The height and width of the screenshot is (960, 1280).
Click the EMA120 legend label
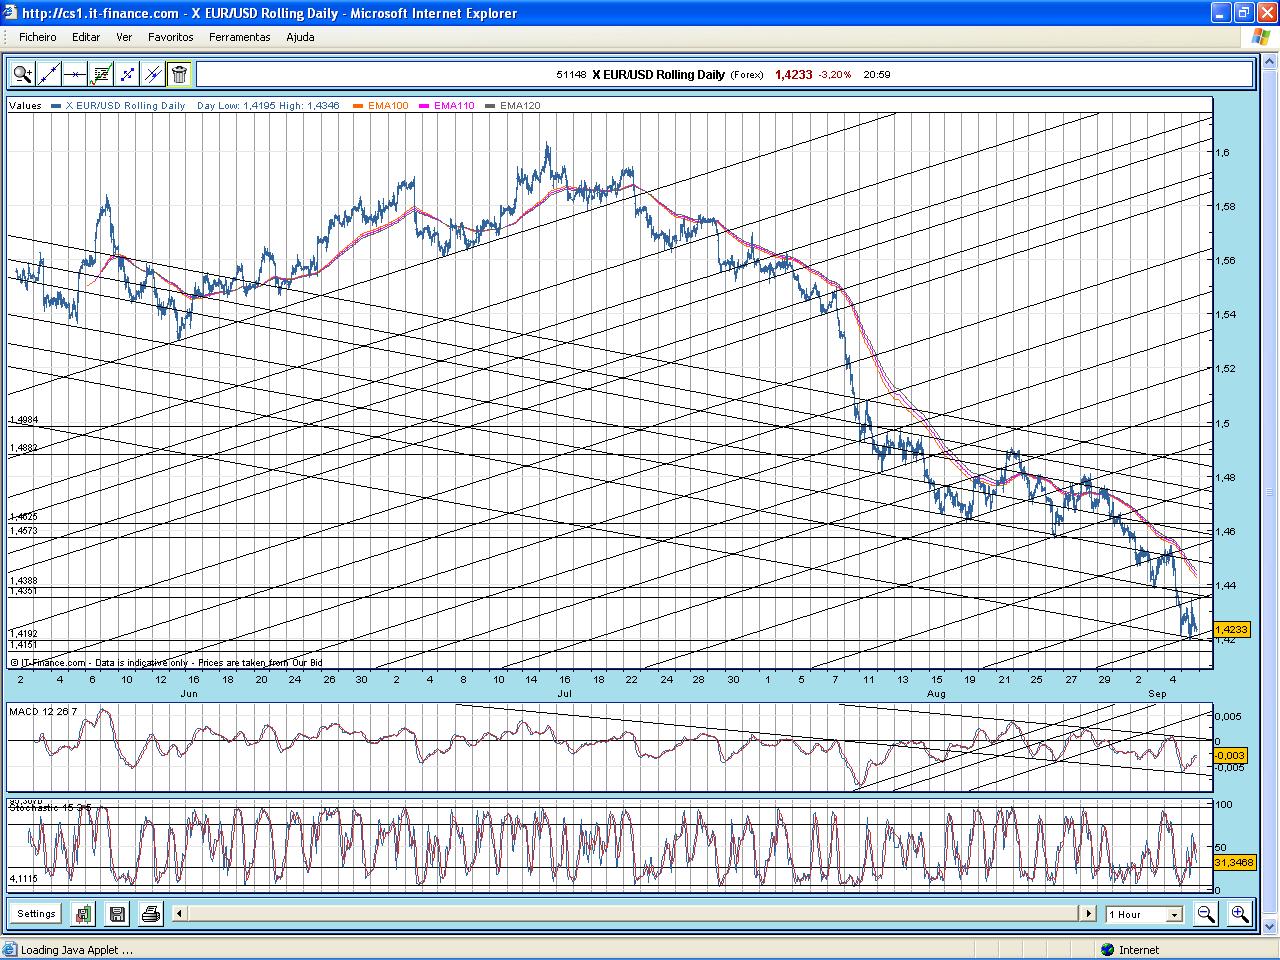coord(520,105)
